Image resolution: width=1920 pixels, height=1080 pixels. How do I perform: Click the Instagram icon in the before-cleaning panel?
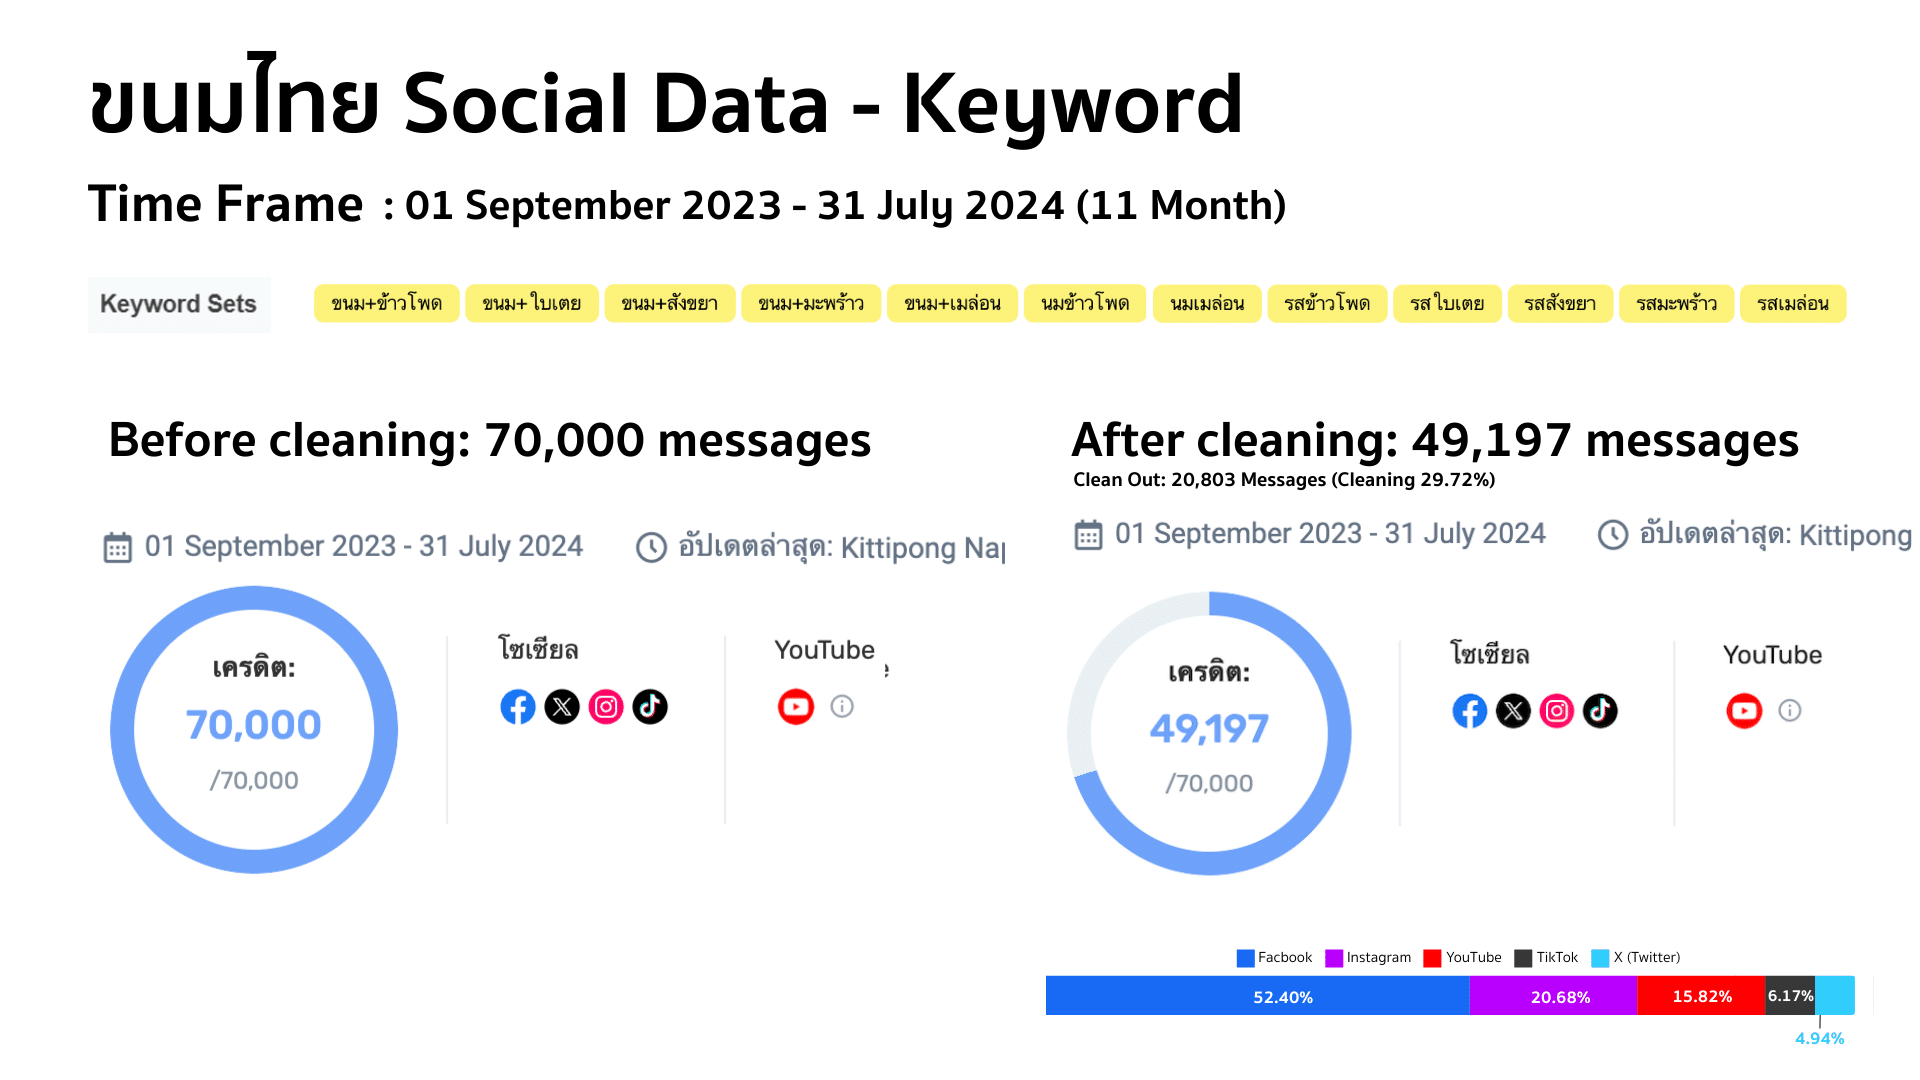(606, 707)
